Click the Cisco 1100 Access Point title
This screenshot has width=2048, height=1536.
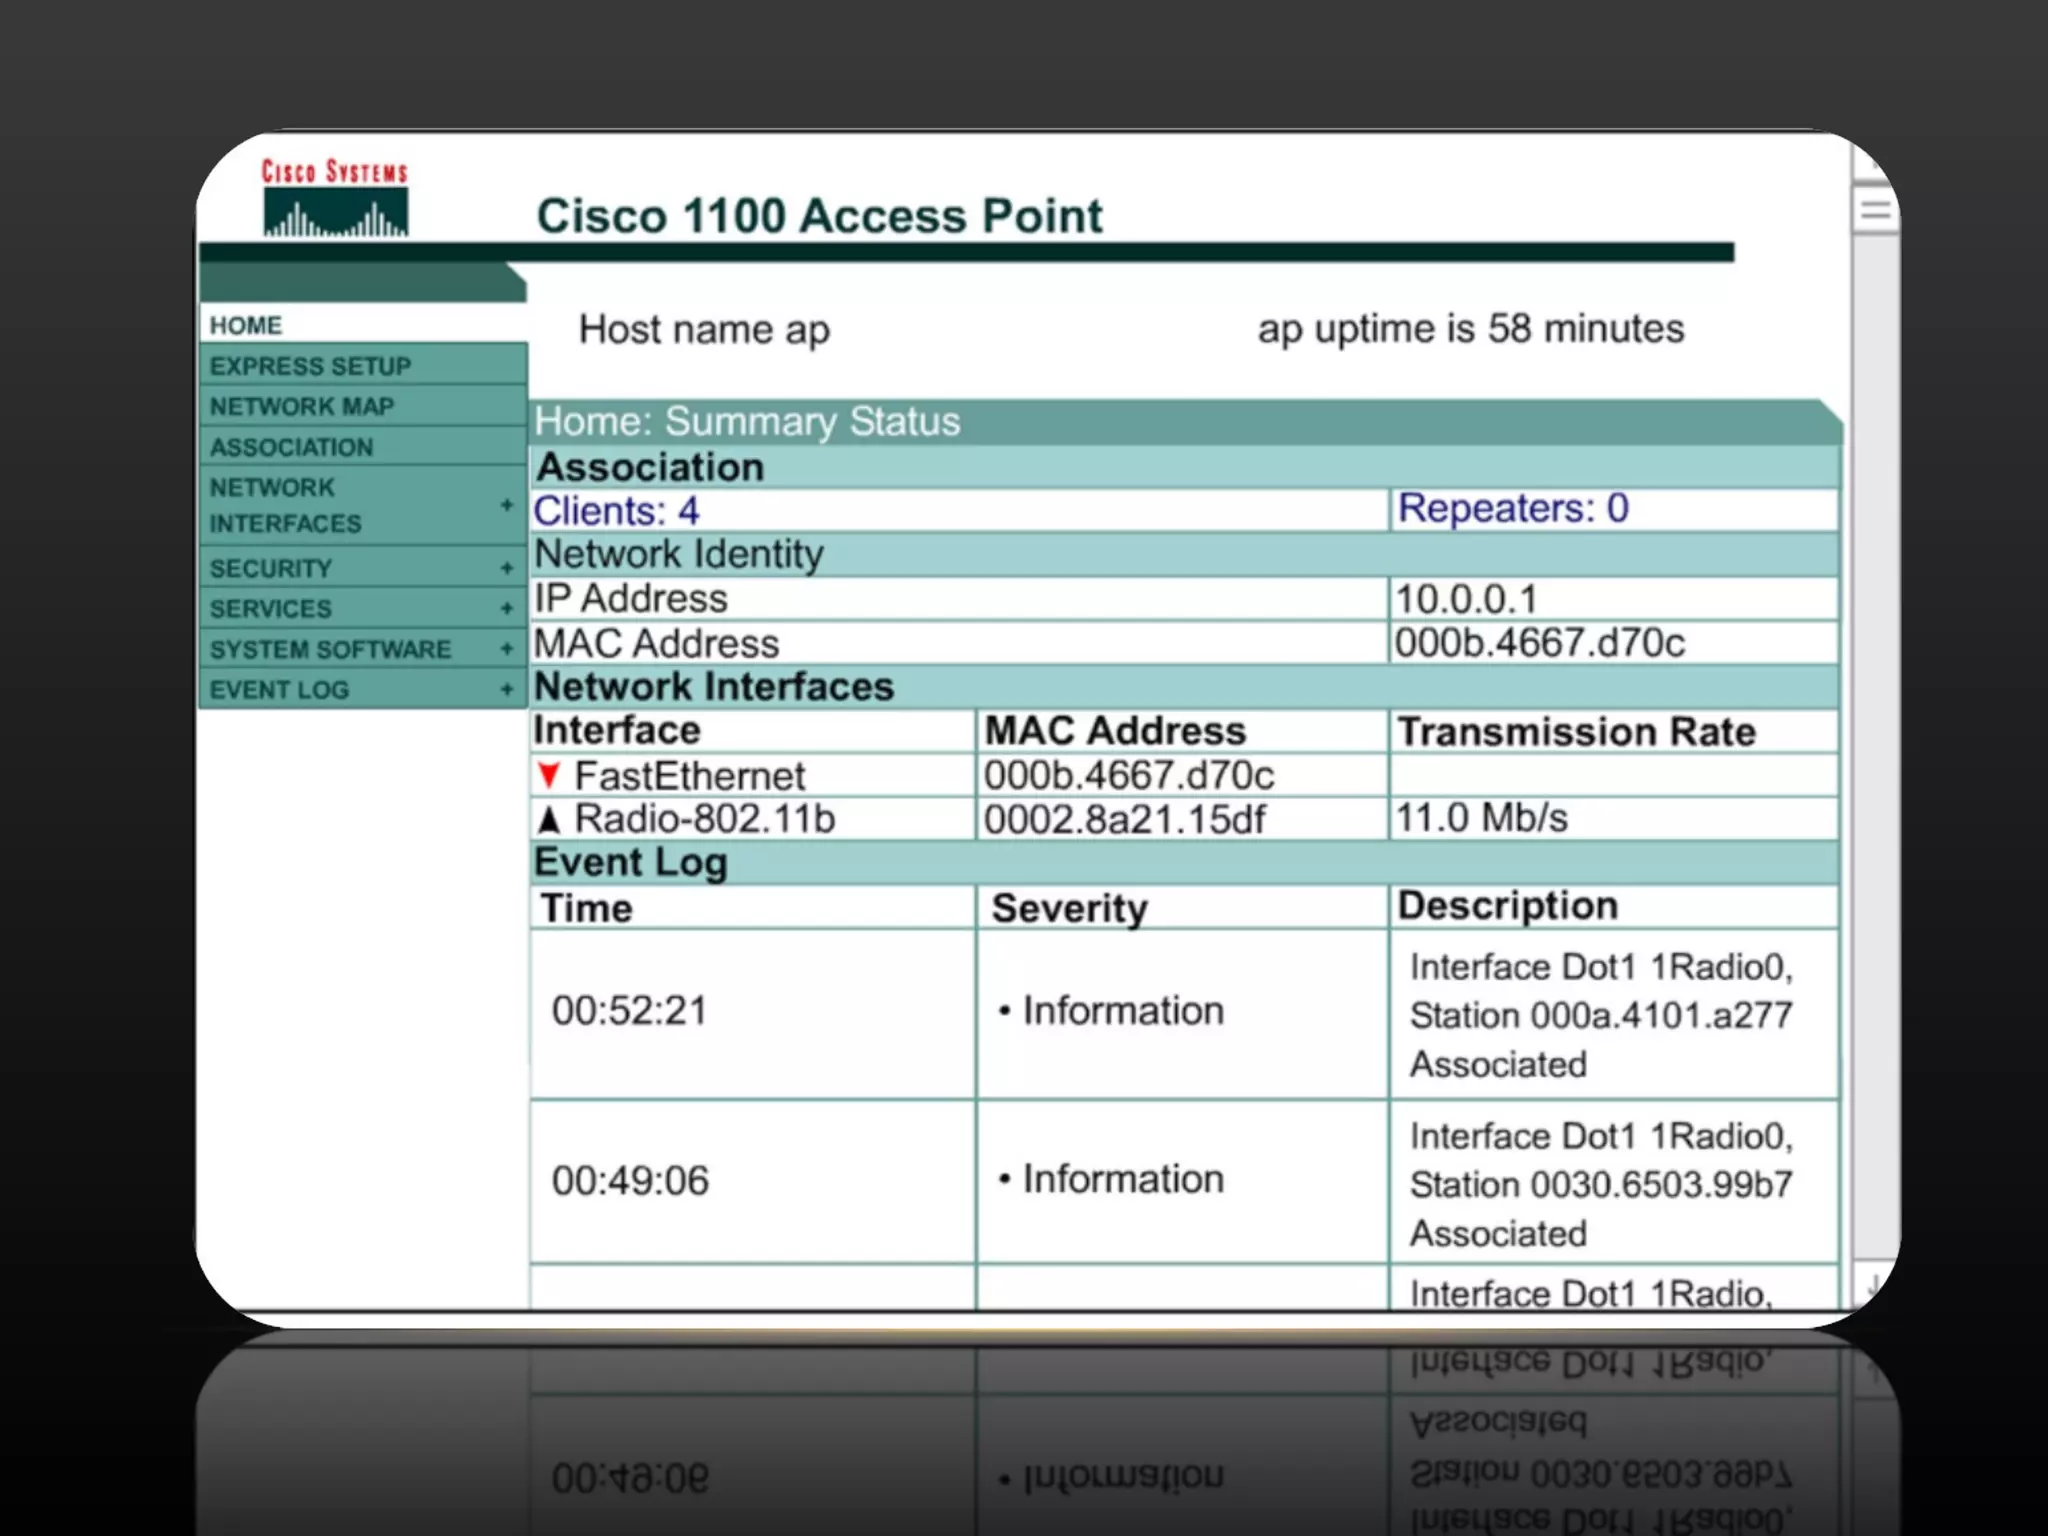click(x=819, y=216)
